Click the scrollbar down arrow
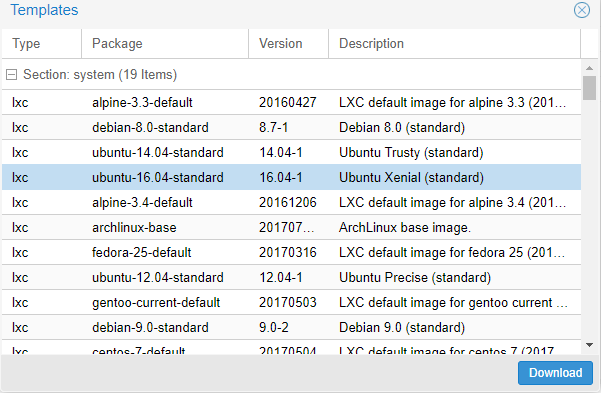The height and width of the screenshot is (393, 601). coord(590,345)
